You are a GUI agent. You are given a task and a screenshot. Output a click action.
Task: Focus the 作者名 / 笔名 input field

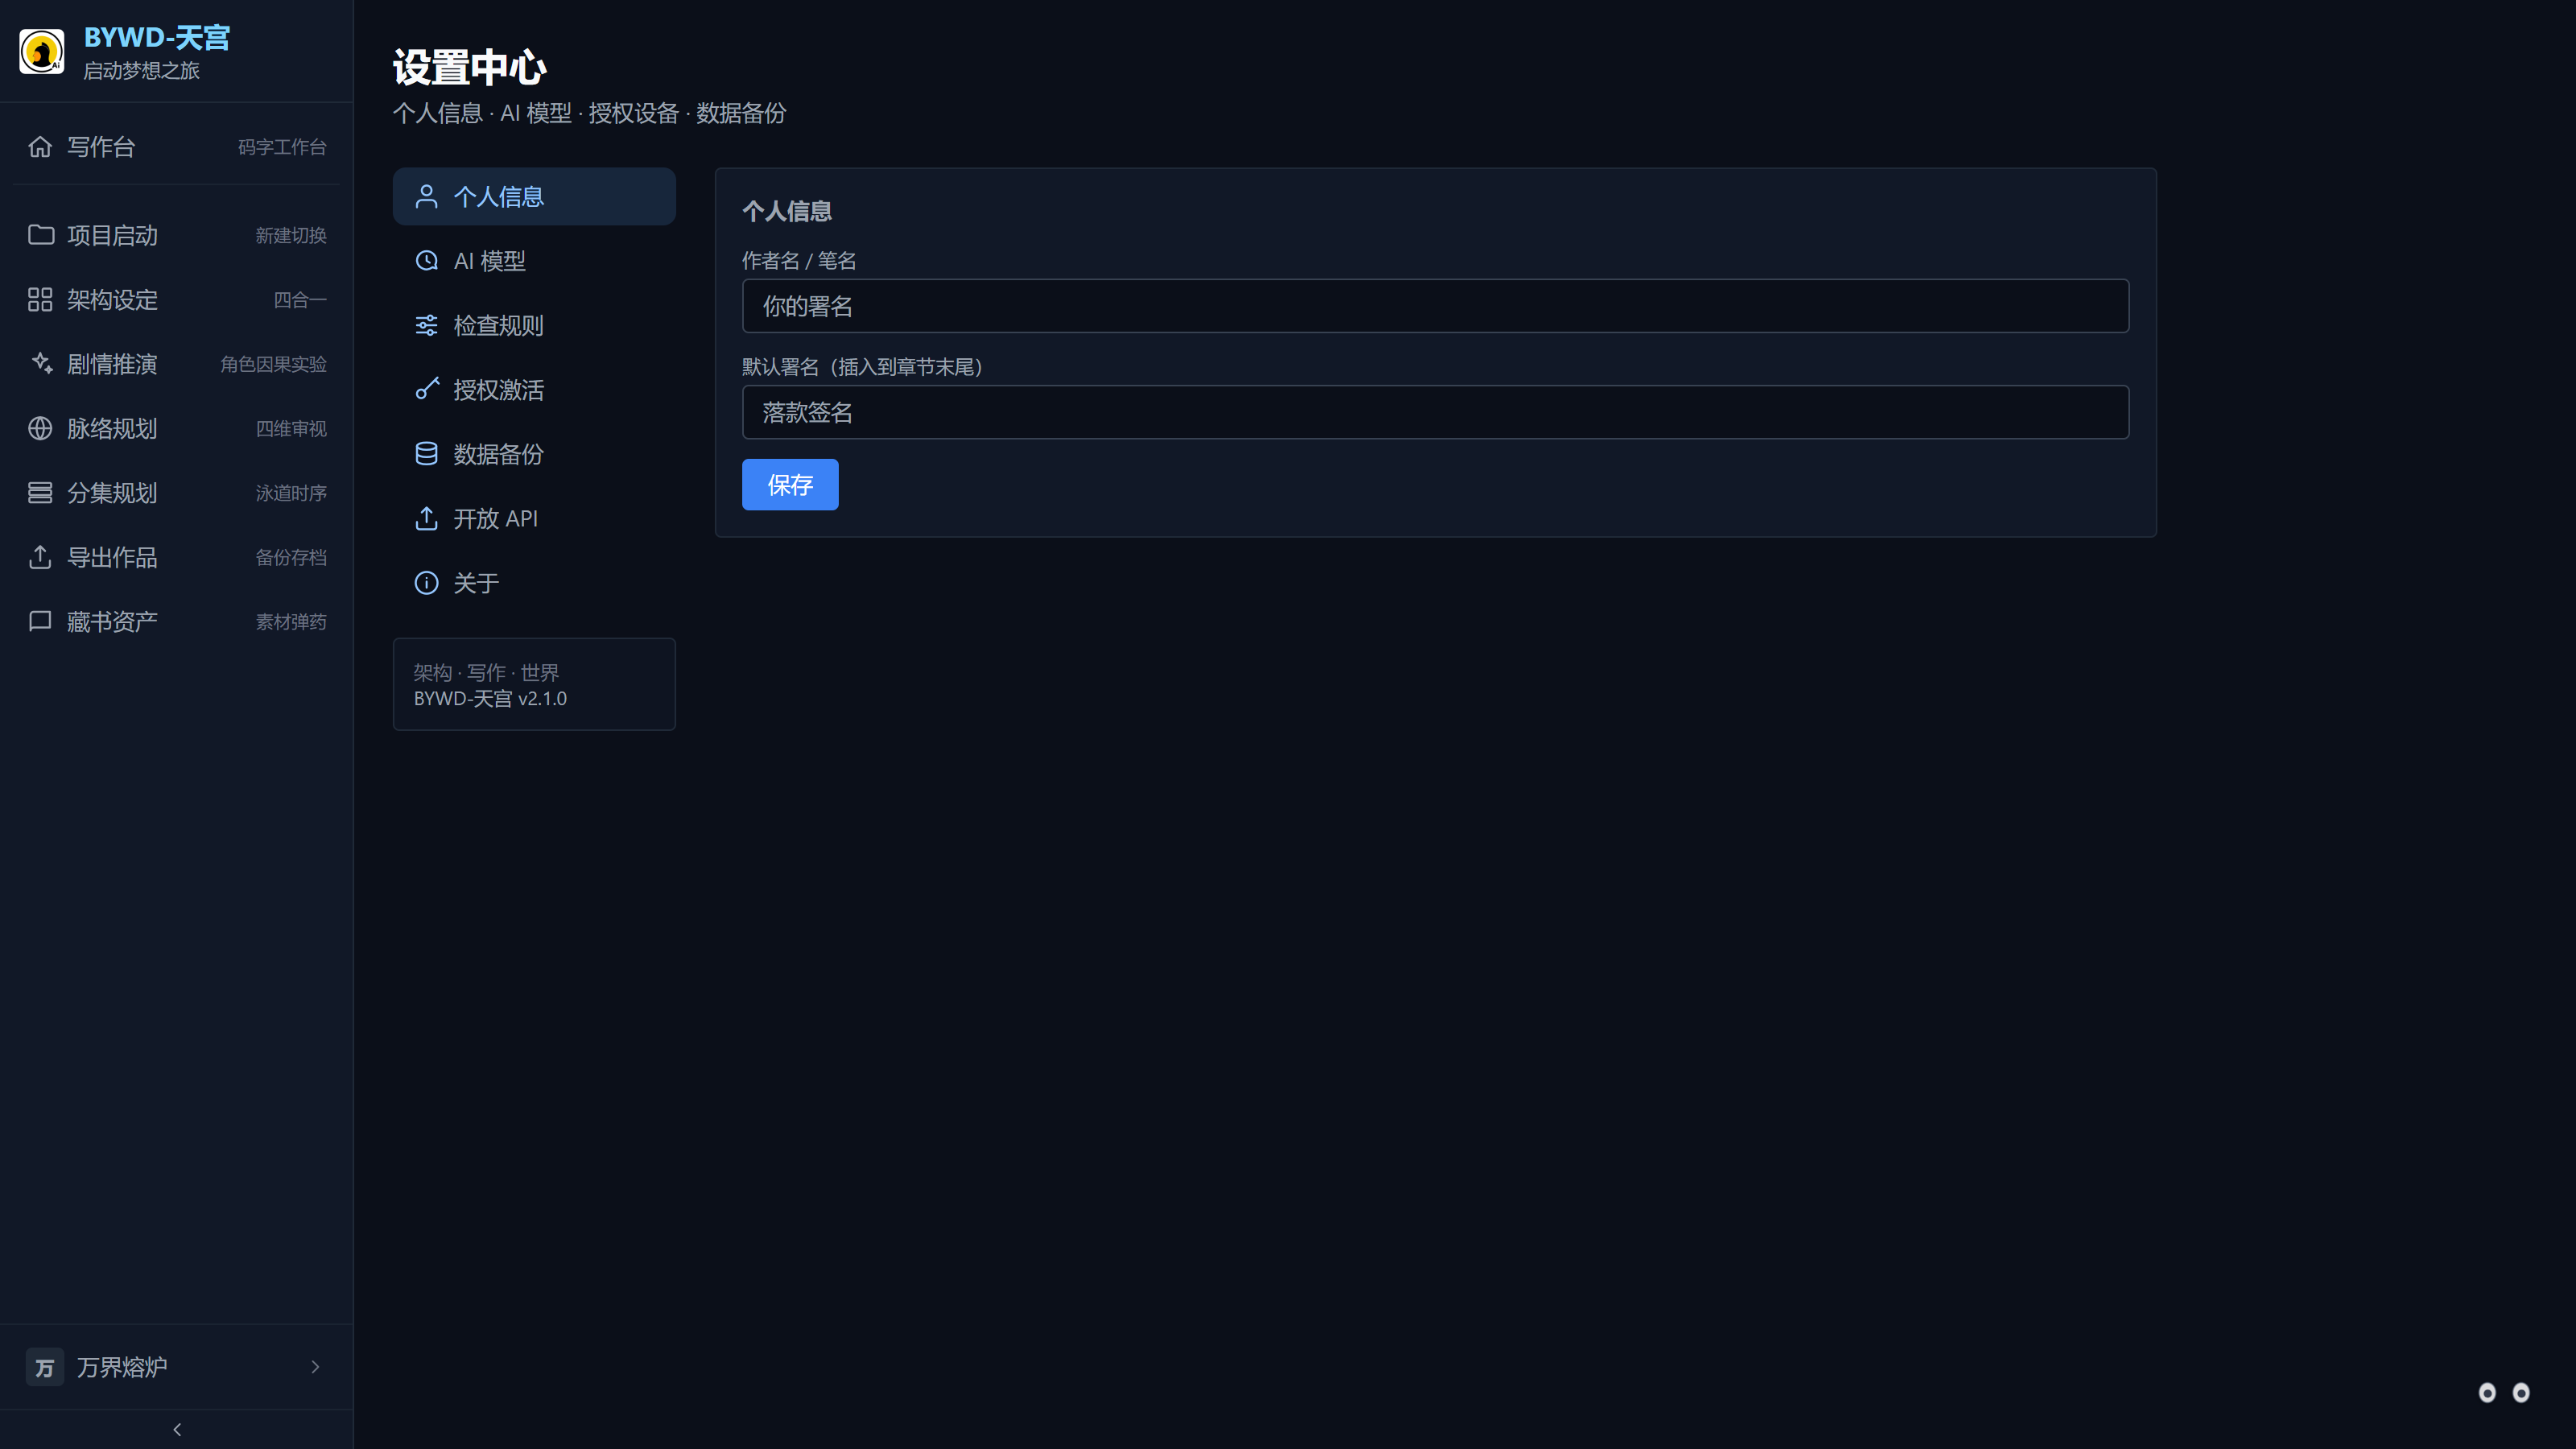point(1435,306)
